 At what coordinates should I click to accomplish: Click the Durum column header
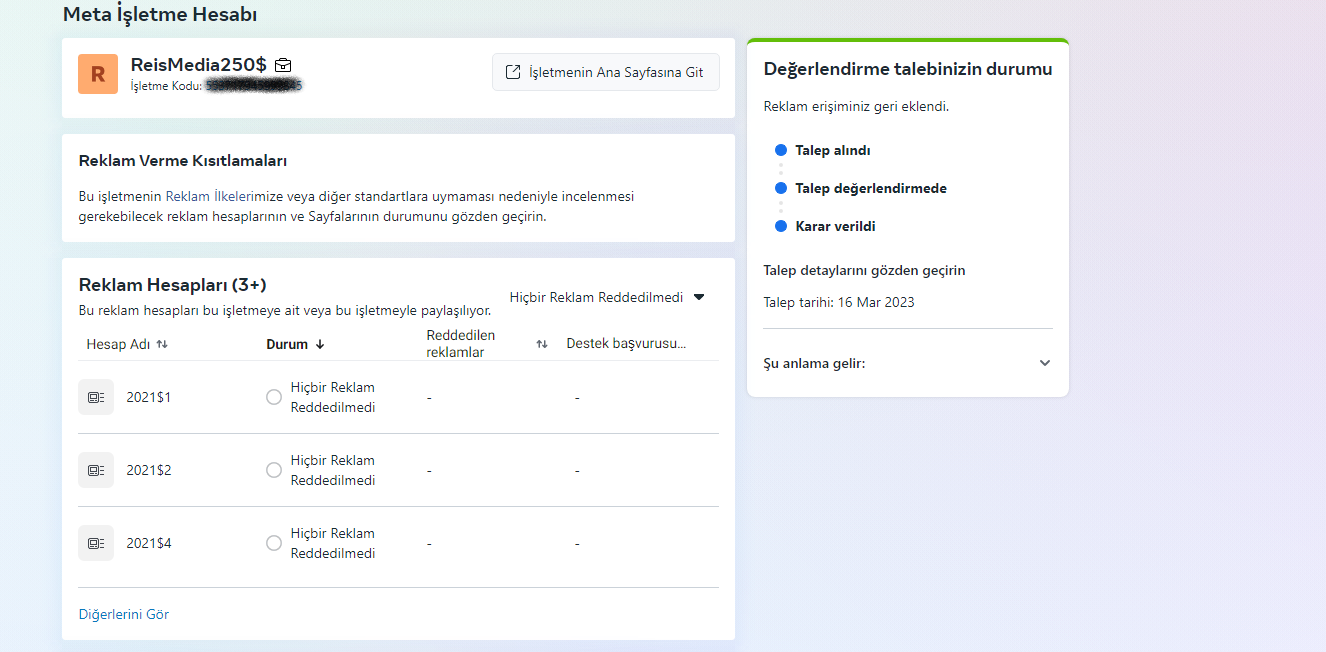coord(287,344)
